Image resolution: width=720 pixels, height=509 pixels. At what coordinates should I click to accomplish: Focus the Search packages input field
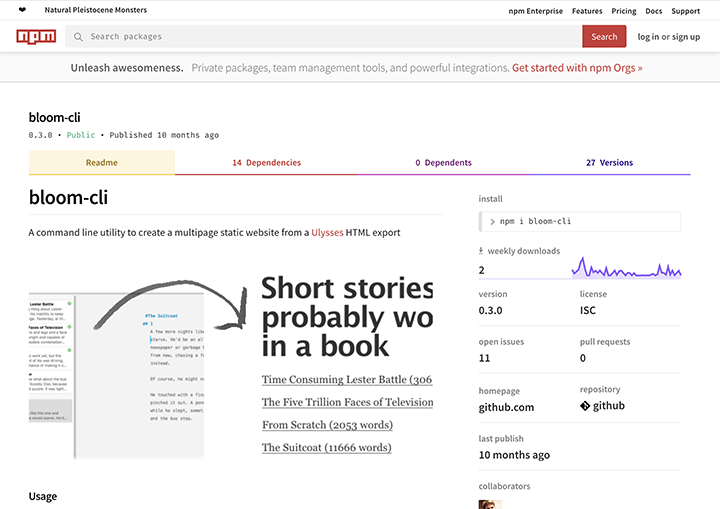[x=324, y=36]
